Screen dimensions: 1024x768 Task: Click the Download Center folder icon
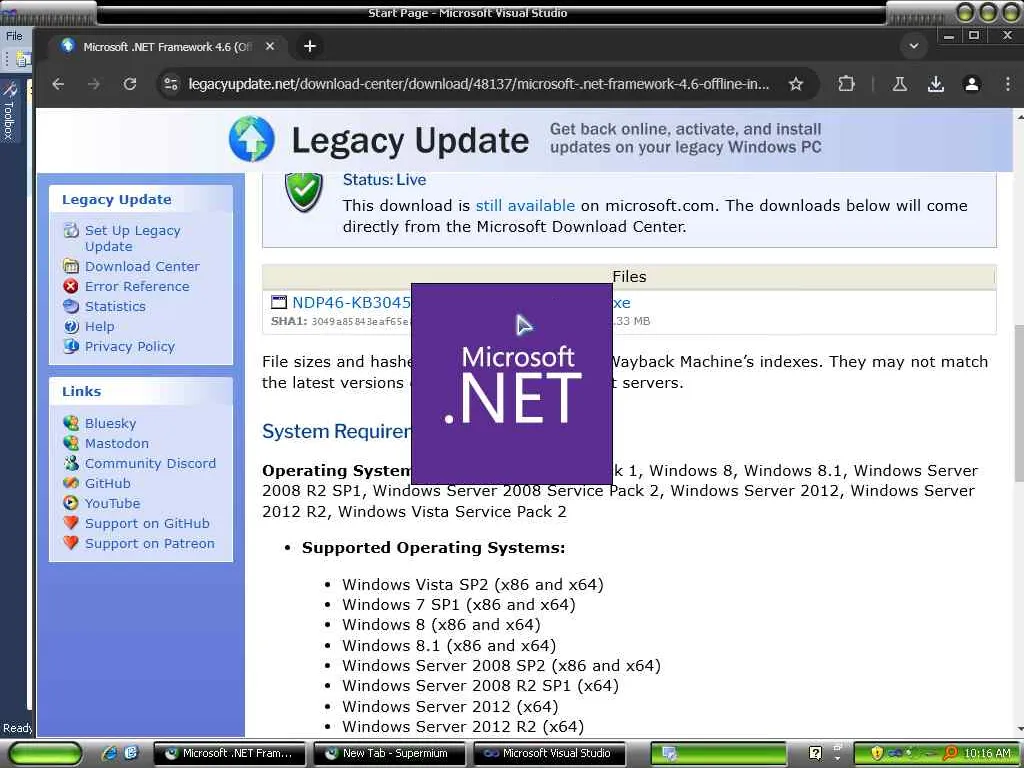tap(71, 266)
